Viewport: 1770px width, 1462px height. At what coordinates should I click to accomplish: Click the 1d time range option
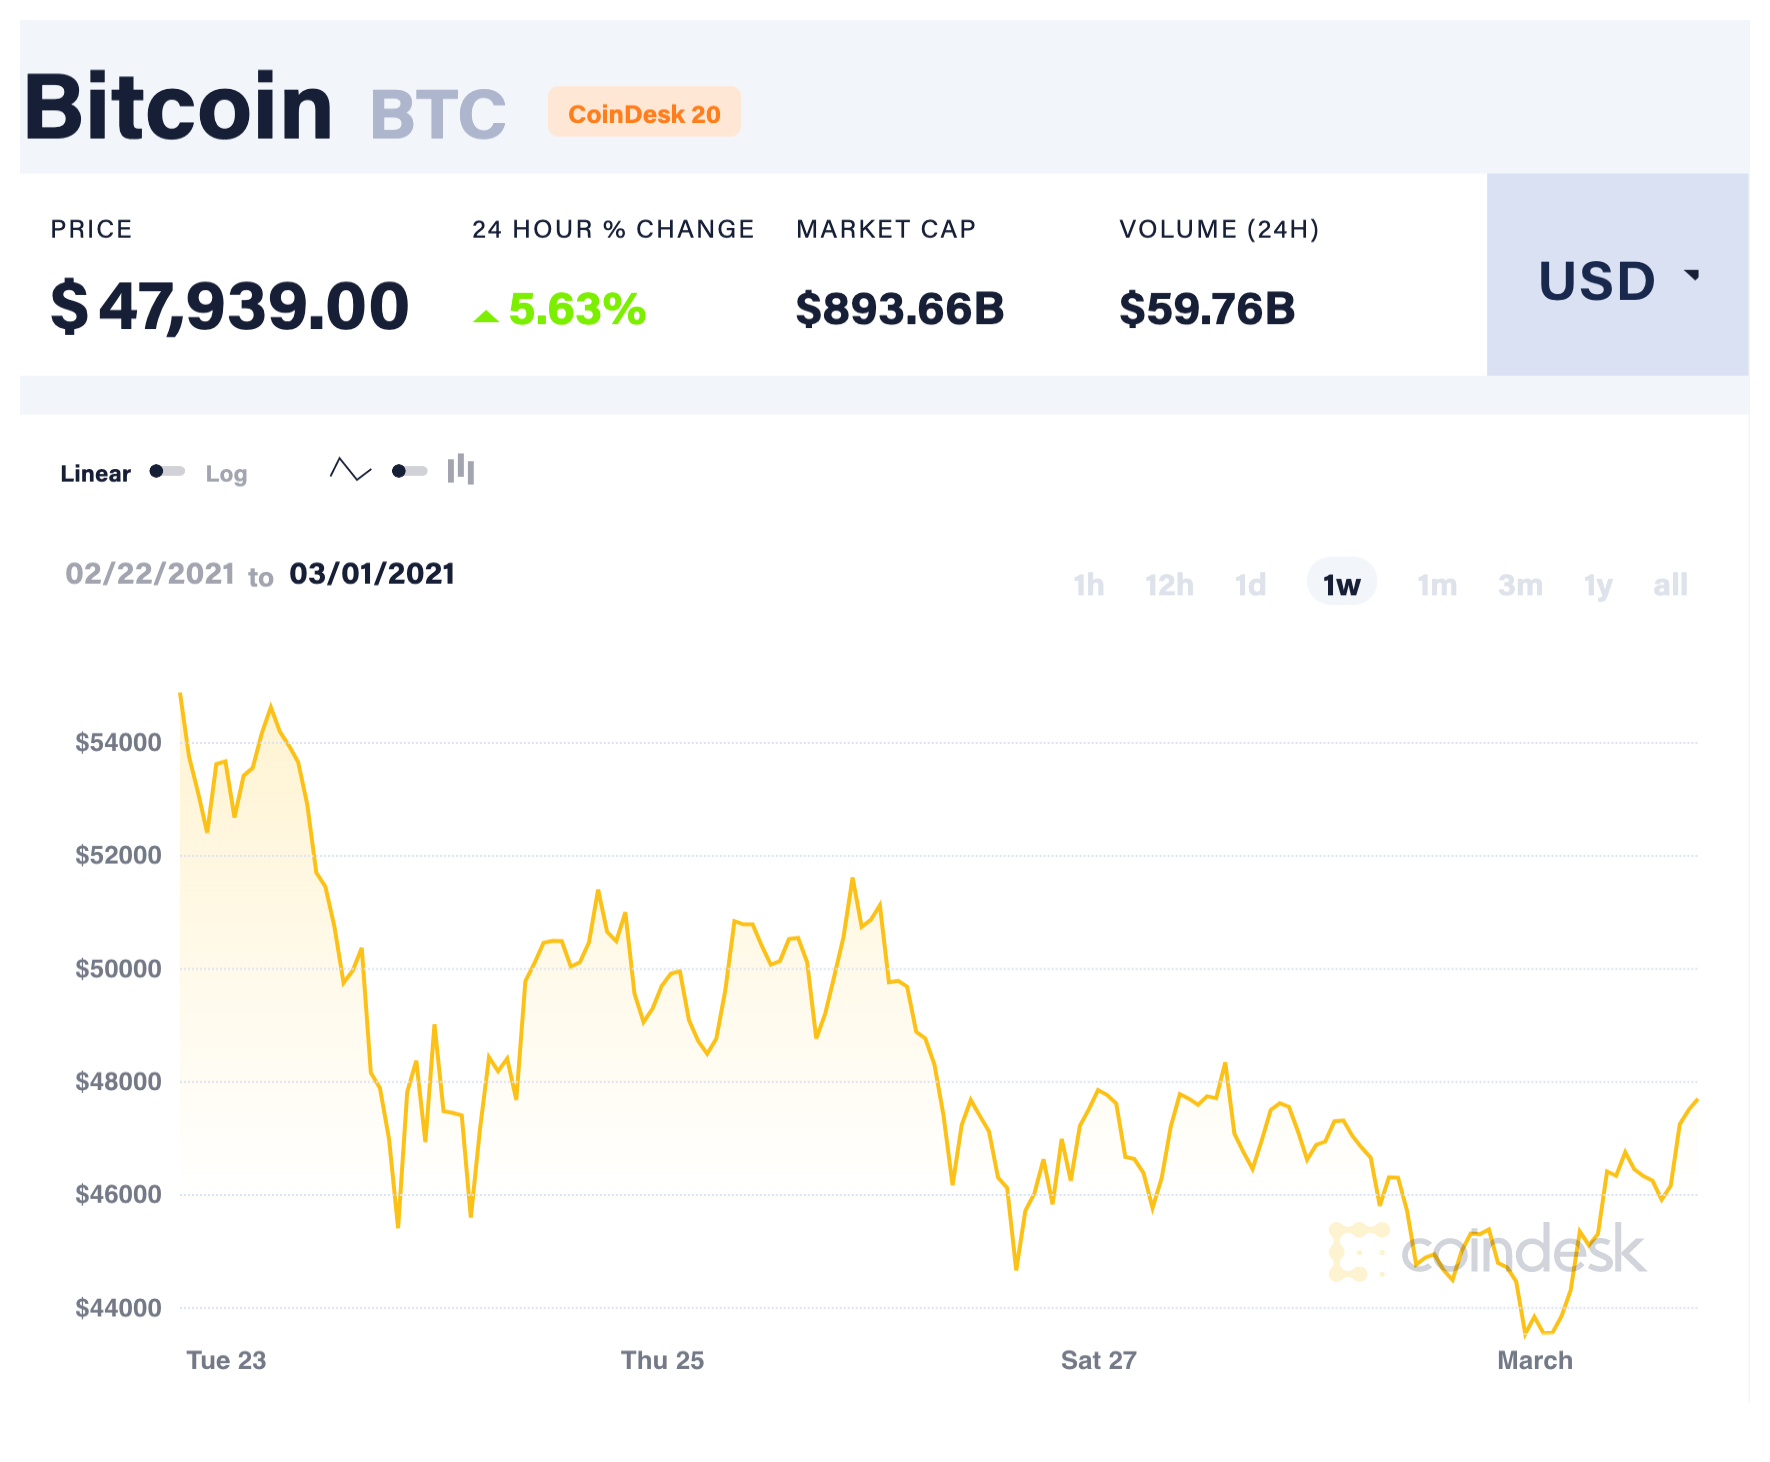[1250, 584]
